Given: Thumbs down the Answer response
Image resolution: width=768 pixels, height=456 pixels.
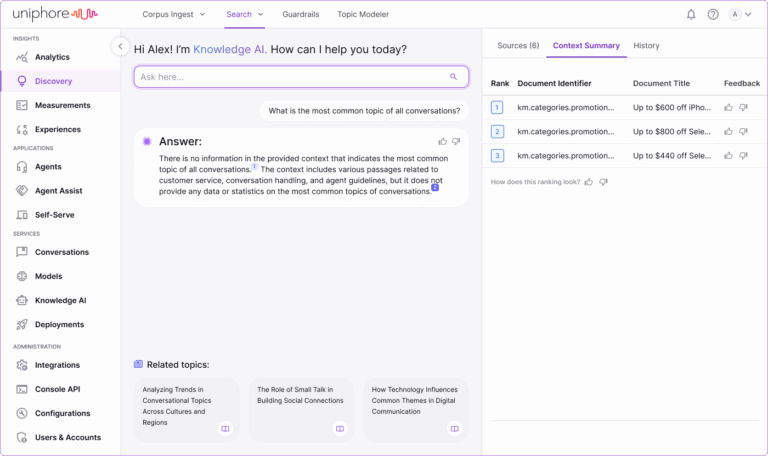Looking at the screenshot, I should point(456,141).
